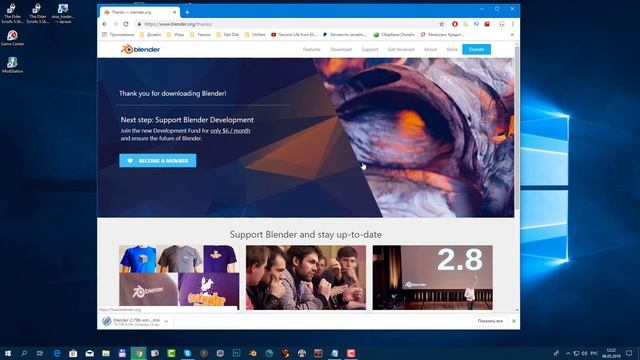Show hidden system tray icons
Viewport: 640px width, 360px height.
pyautogui.click(x=568, y=353)
